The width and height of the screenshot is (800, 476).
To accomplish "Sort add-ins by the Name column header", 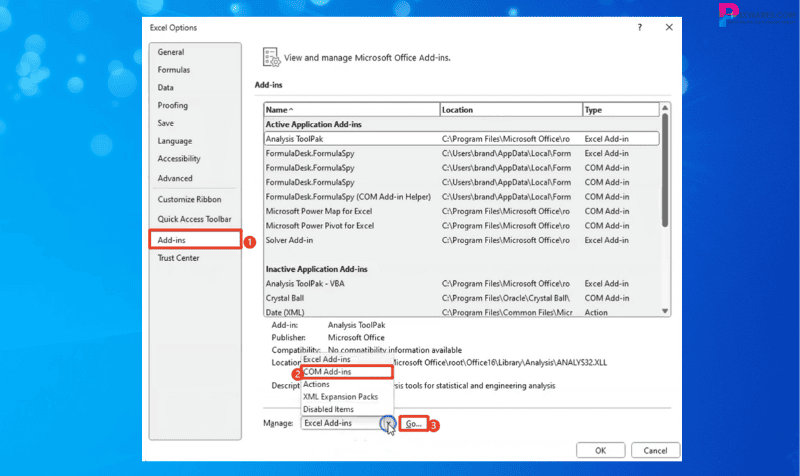I will (351, 109).
